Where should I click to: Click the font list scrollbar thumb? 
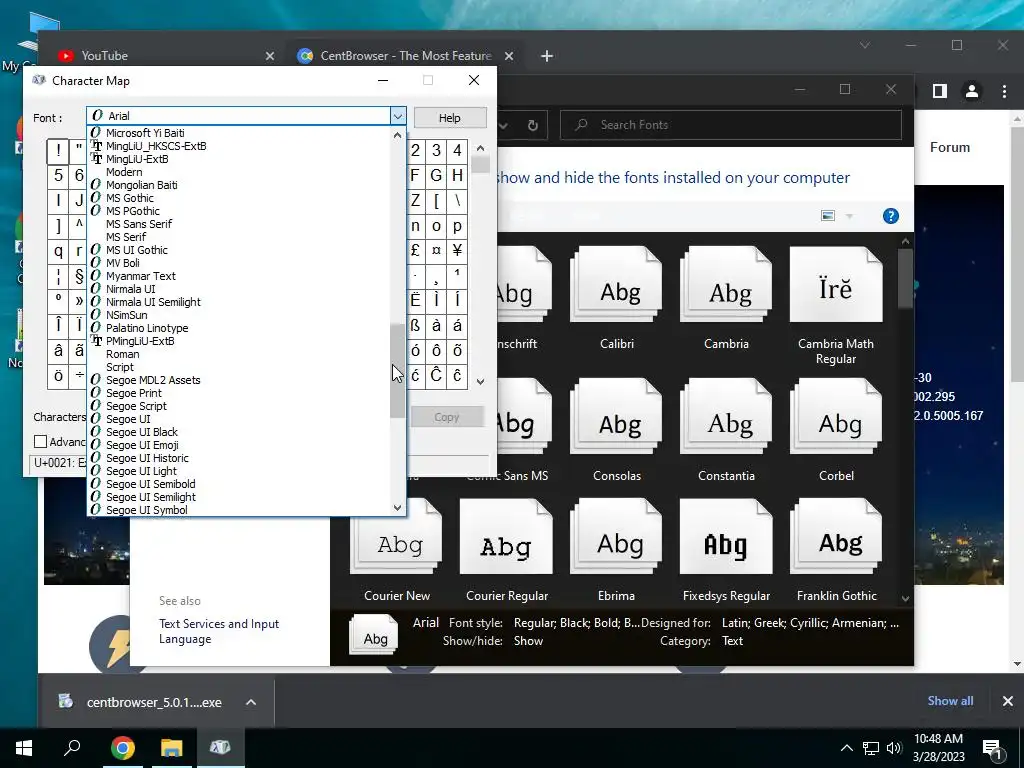398,370
